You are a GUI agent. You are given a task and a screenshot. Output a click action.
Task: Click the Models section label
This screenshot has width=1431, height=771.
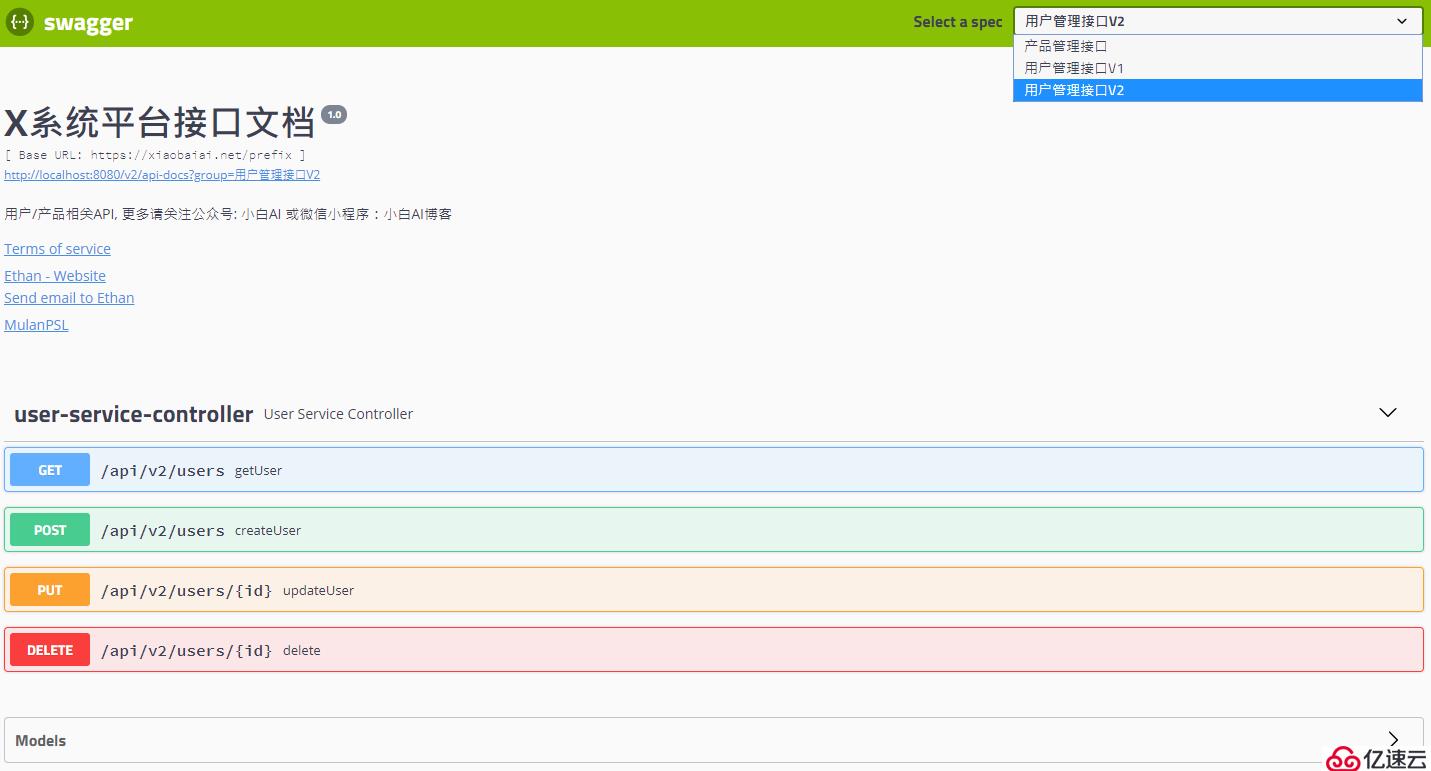(41, 741)
